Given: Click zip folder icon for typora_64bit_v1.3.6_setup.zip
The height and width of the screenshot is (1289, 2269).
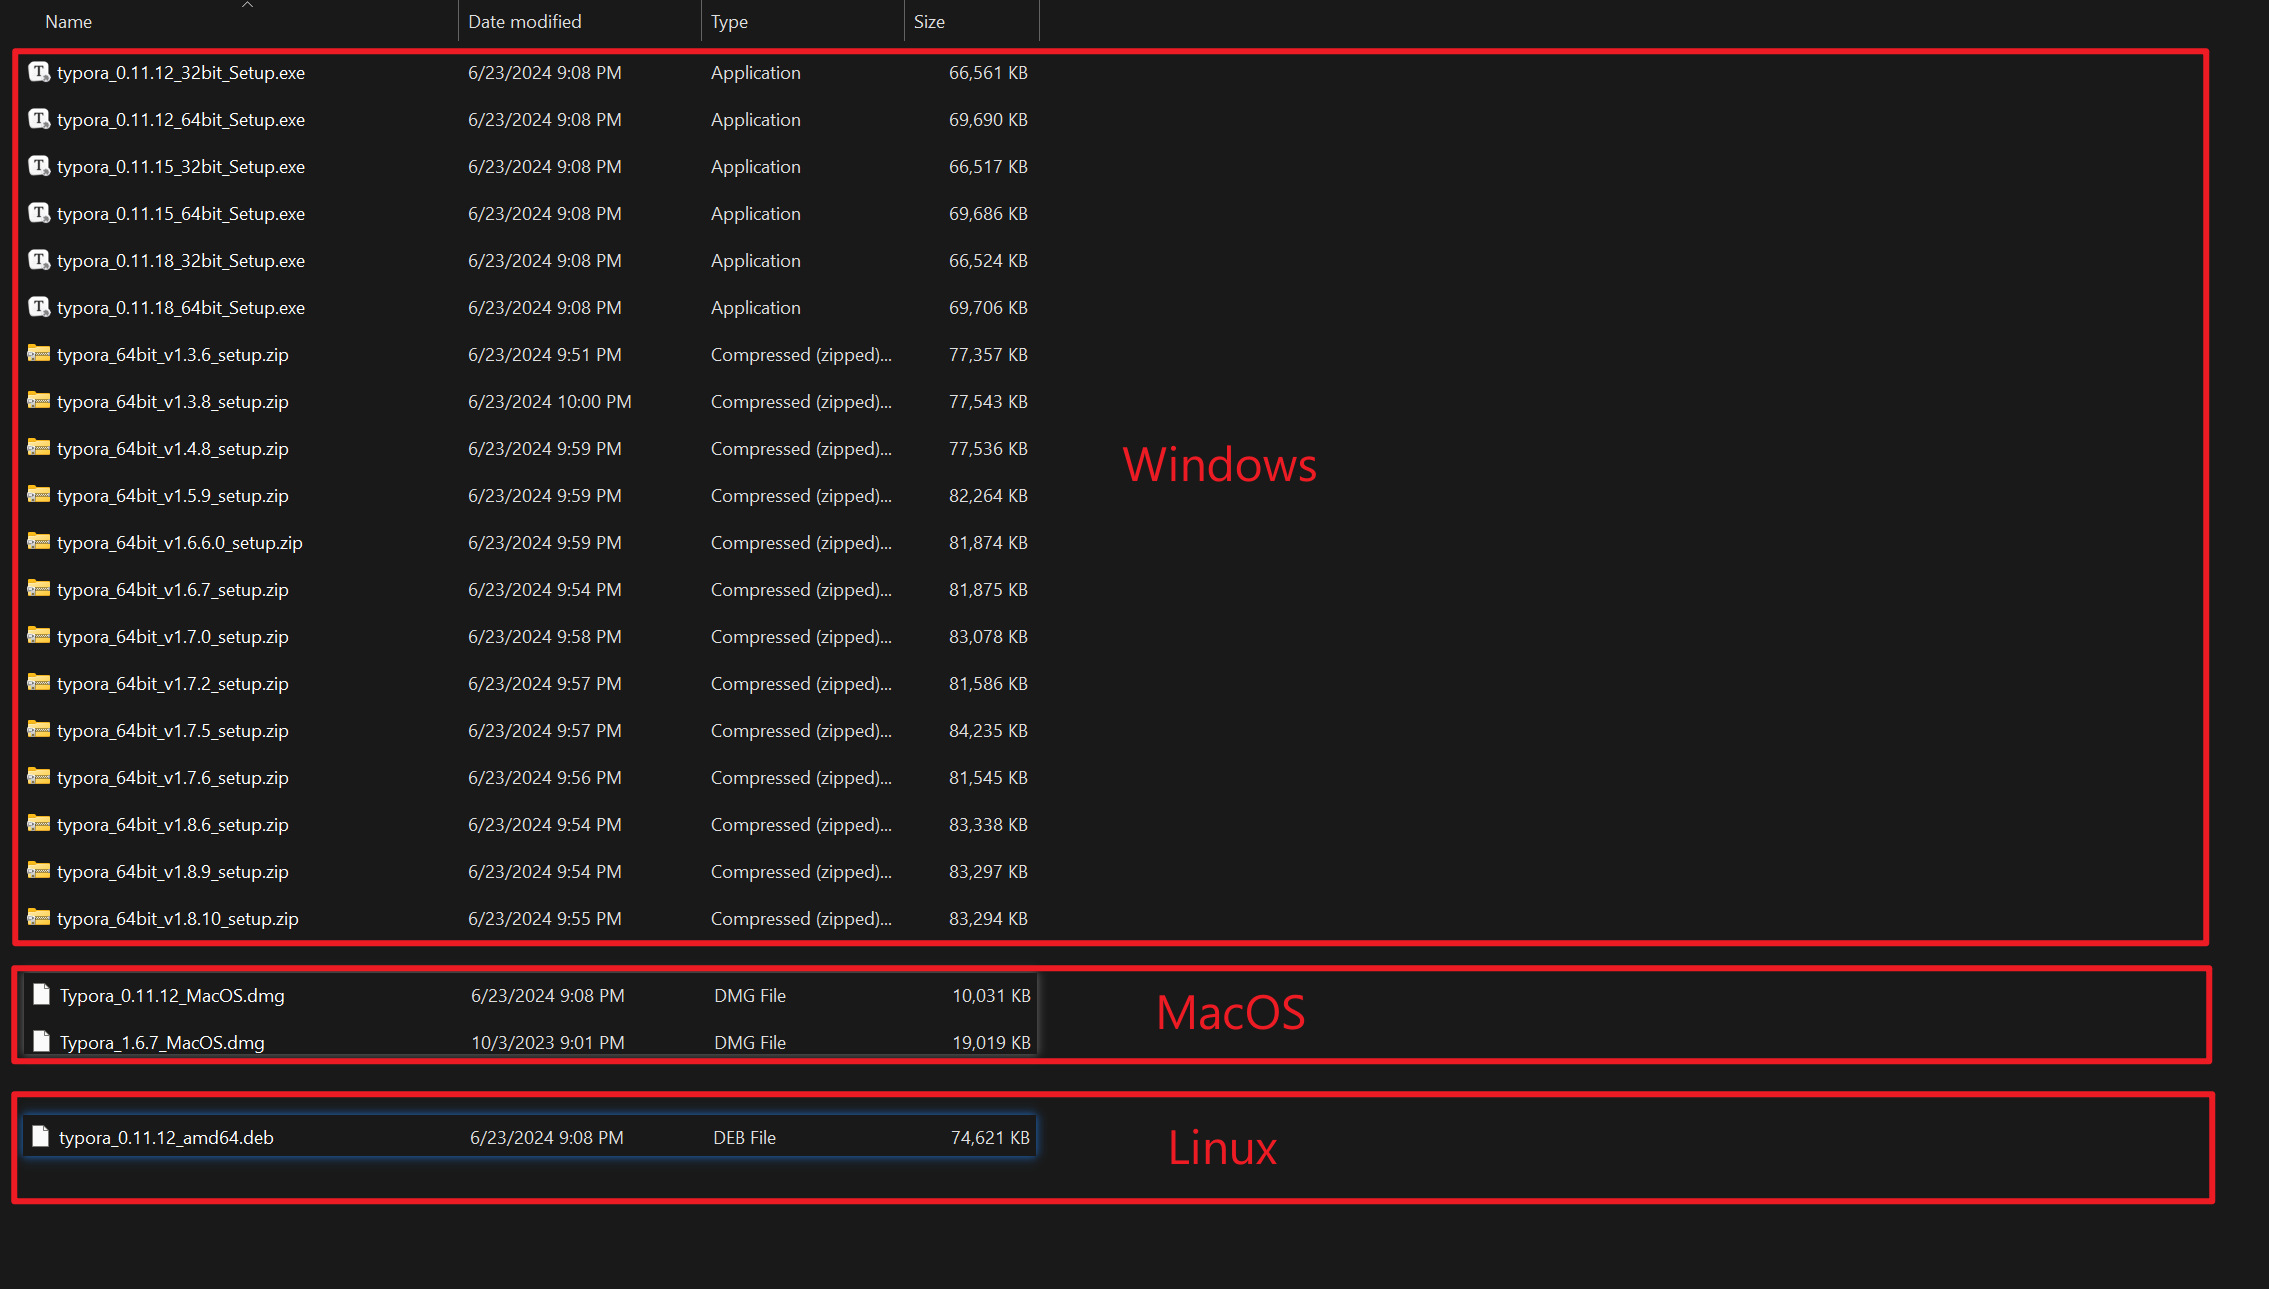Looking at the screenshot, I should tap(39, 354).
